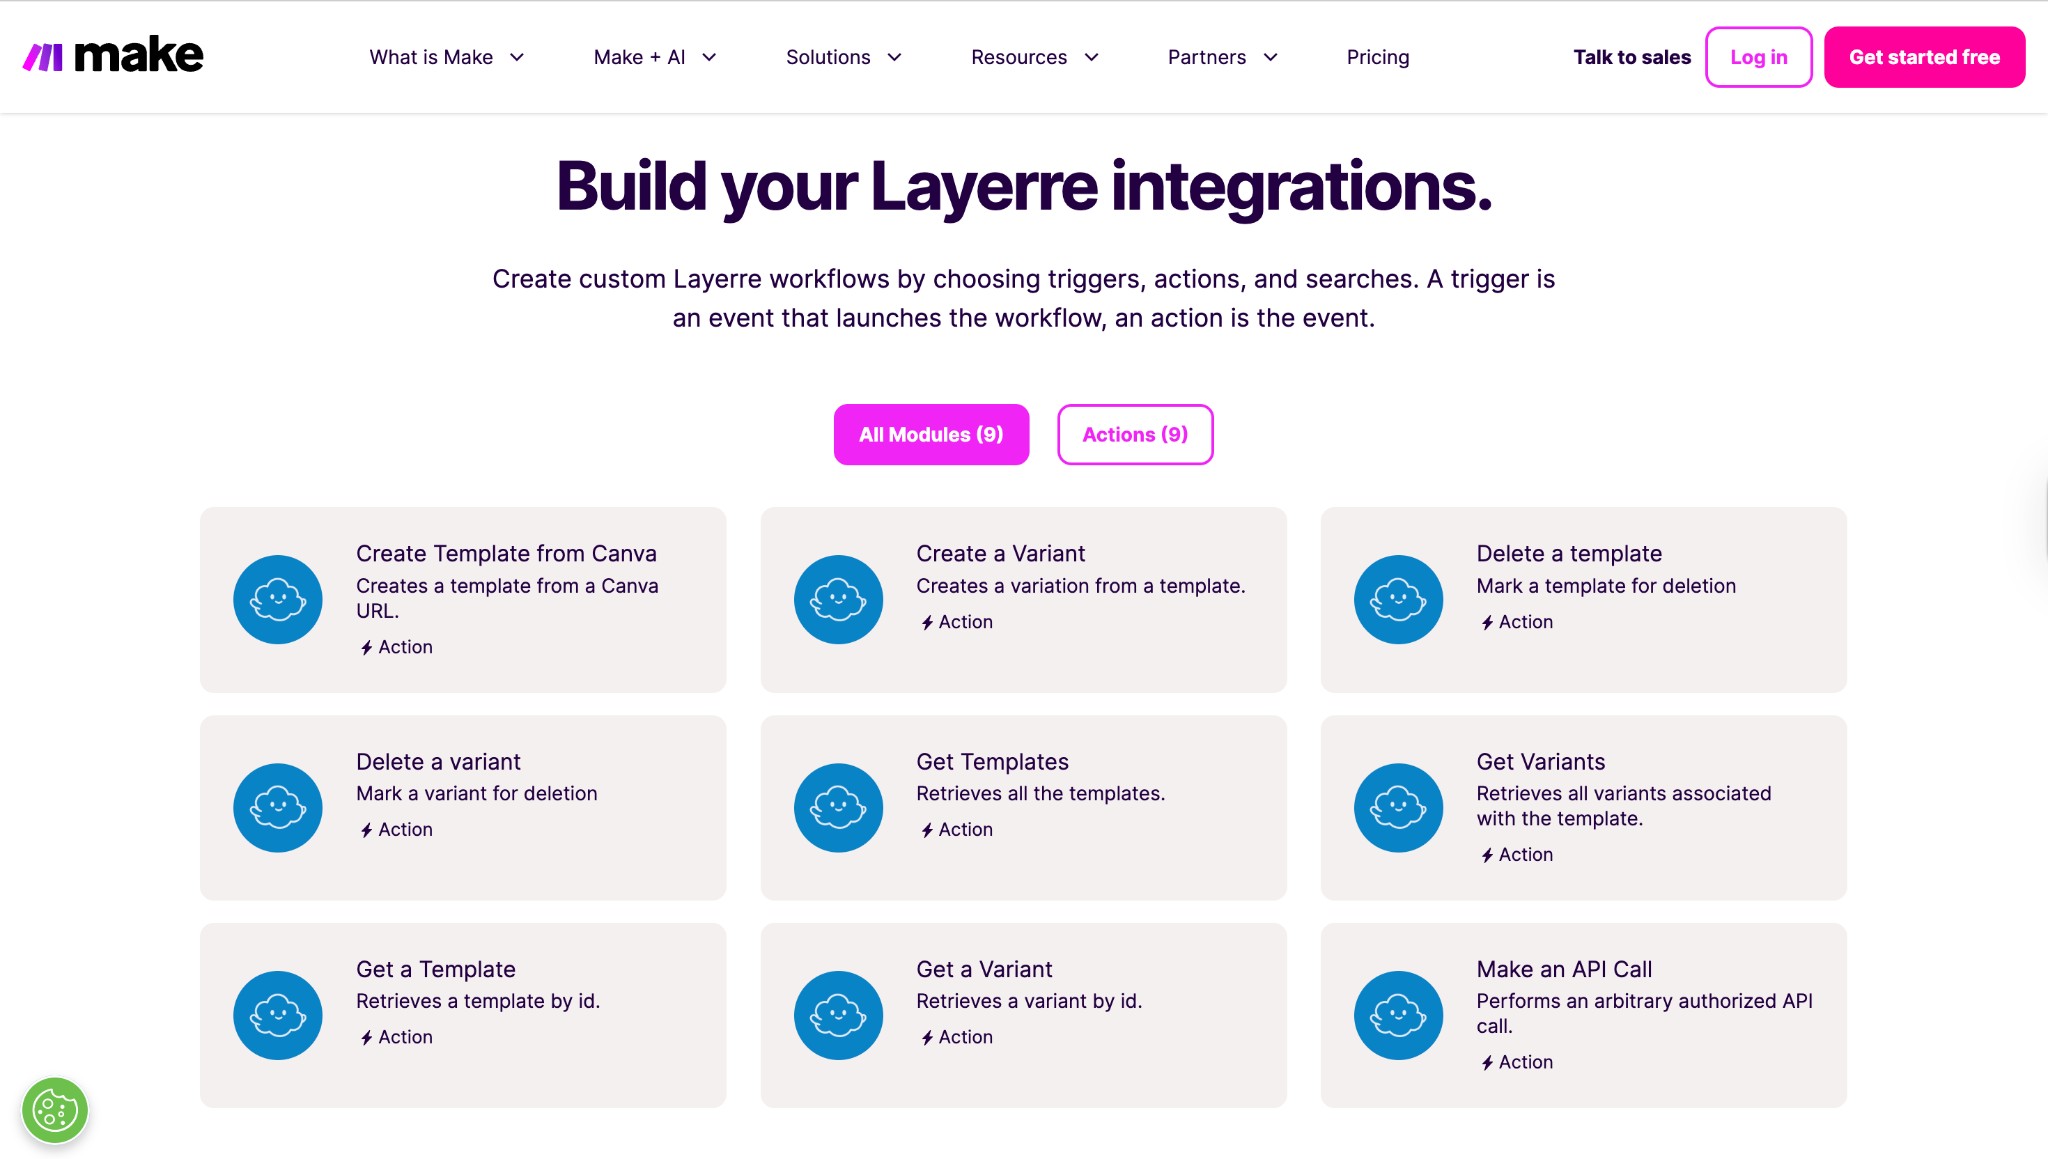Open Delete a variant module title
Viewport: 2048px width, 1159px height.
tap(438, 761)
